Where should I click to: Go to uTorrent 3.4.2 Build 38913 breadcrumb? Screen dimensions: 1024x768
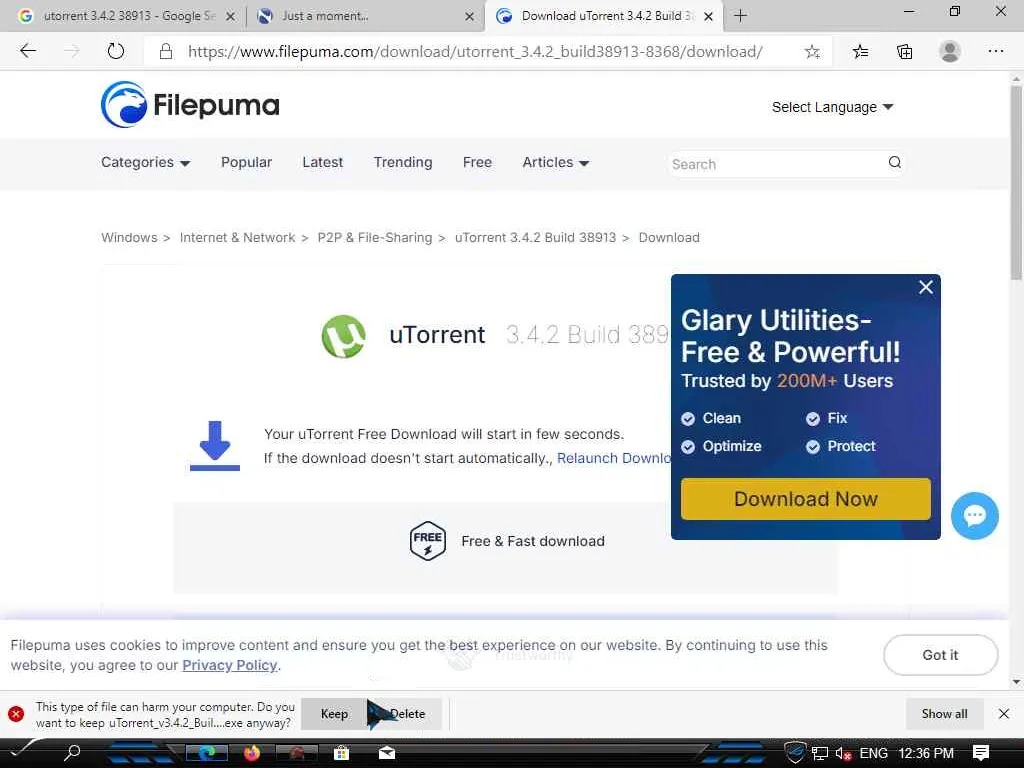(536, 238)
